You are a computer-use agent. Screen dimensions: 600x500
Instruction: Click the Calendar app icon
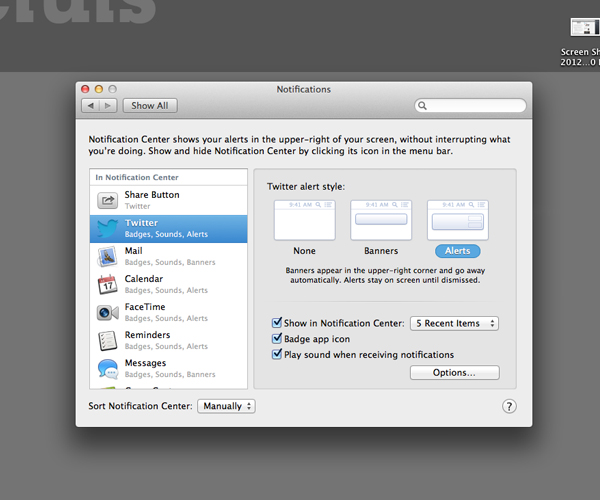(107, 284)
